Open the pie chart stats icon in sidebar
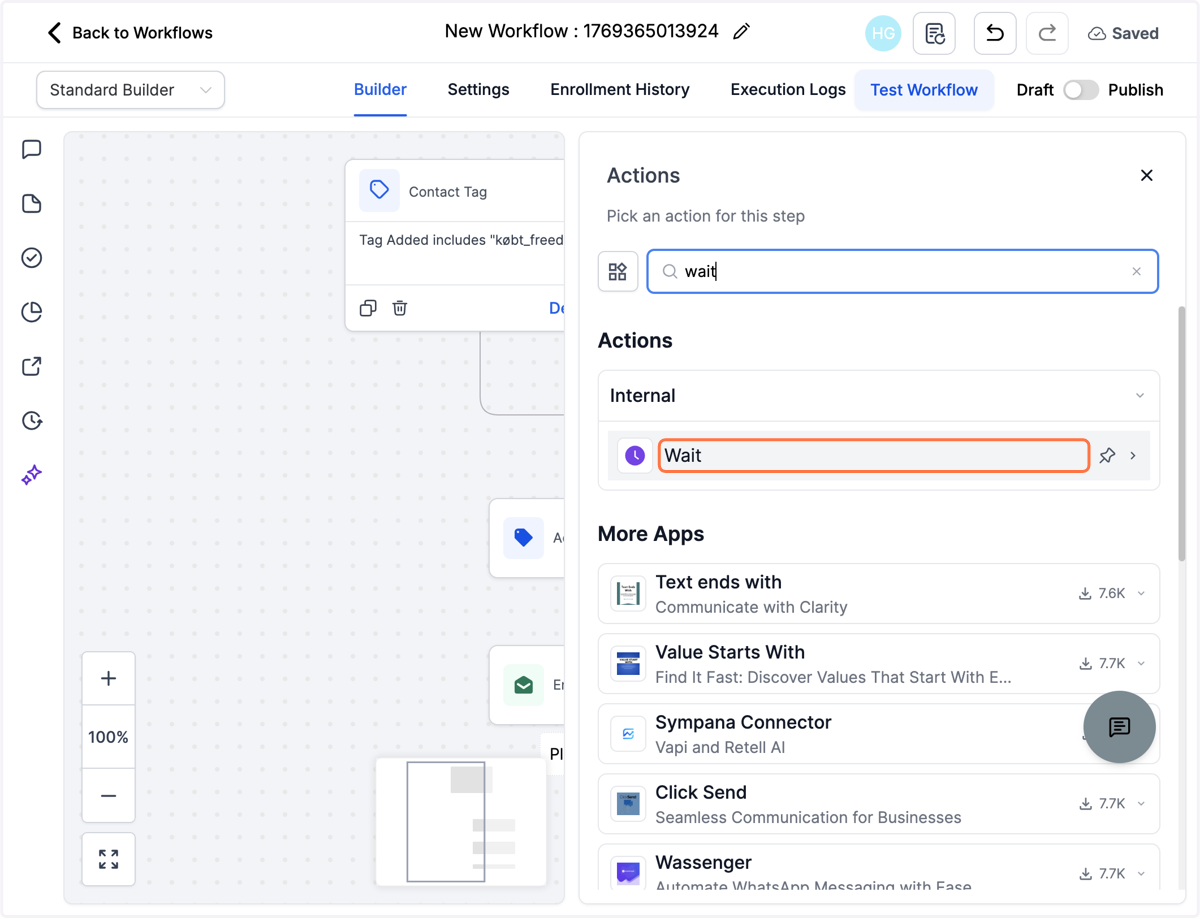 (x=32, y=312)
